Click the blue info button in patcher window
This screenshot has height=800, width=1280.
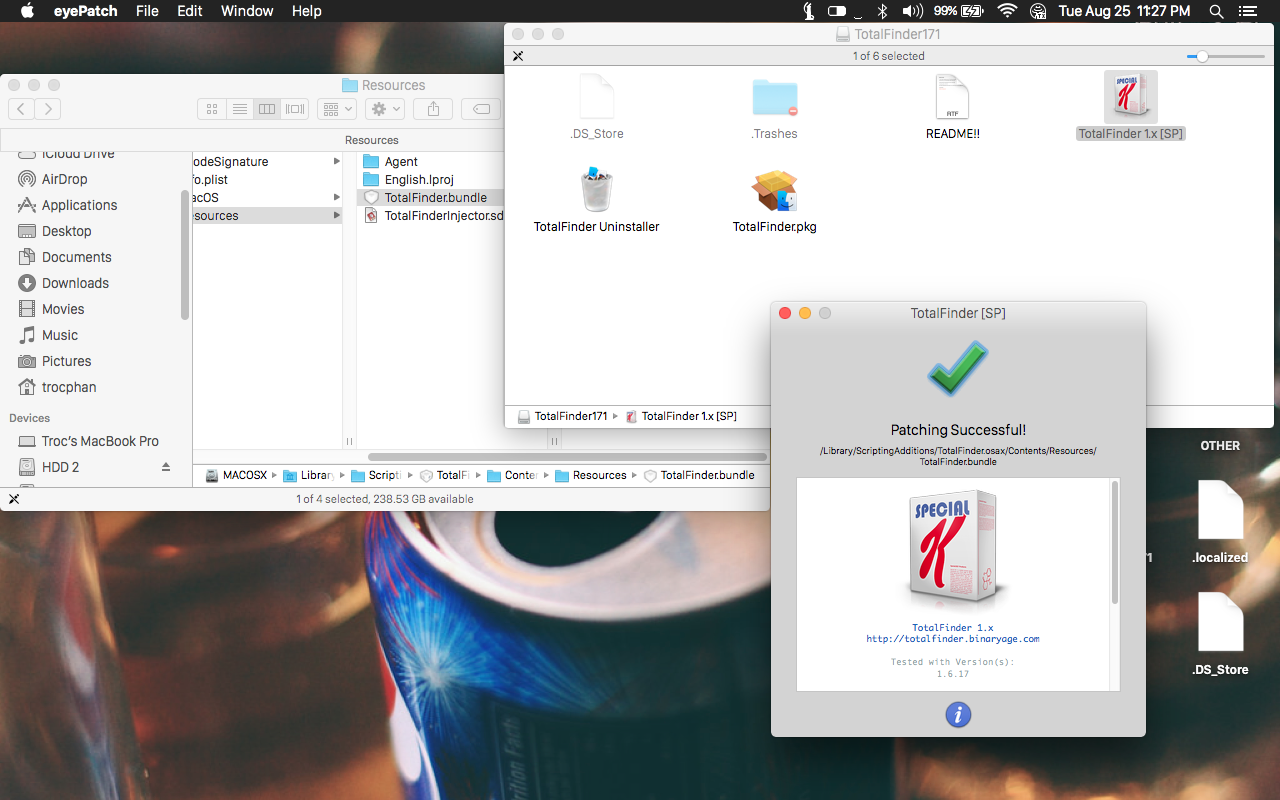coord(958,714)
